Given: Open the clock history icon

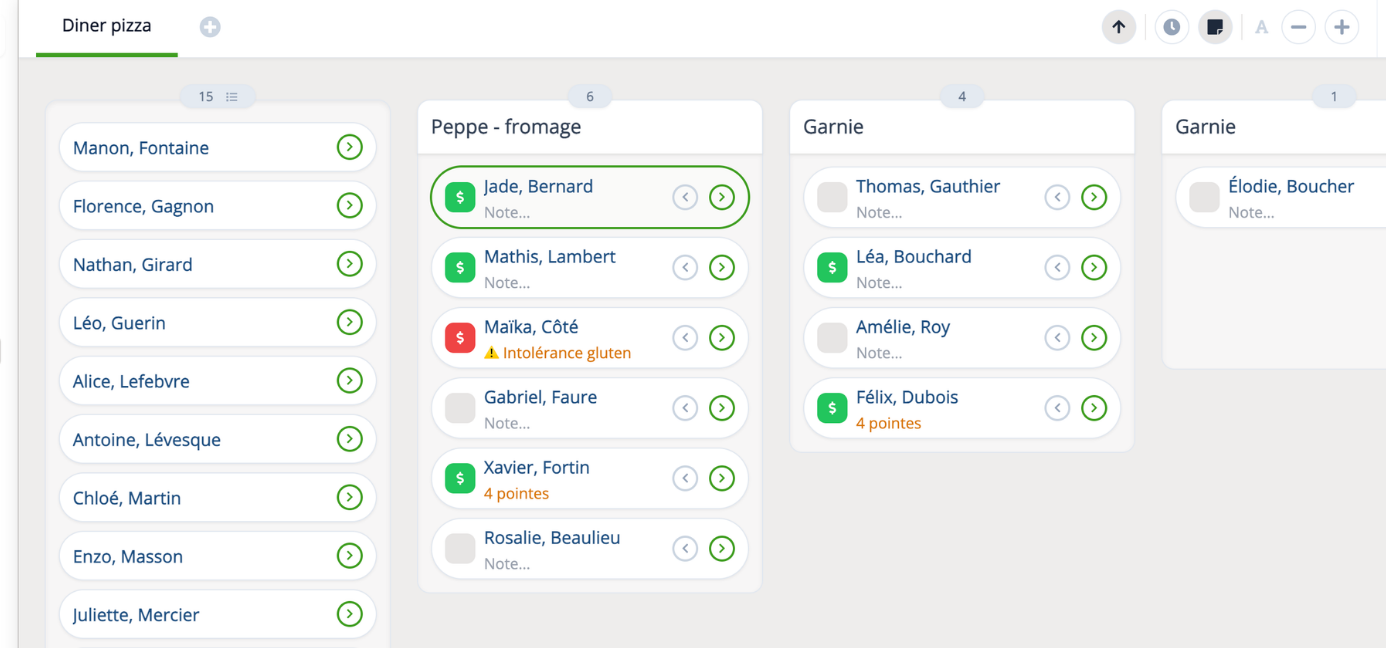Looking at the screenshot, I should [x=1171, y=27].
